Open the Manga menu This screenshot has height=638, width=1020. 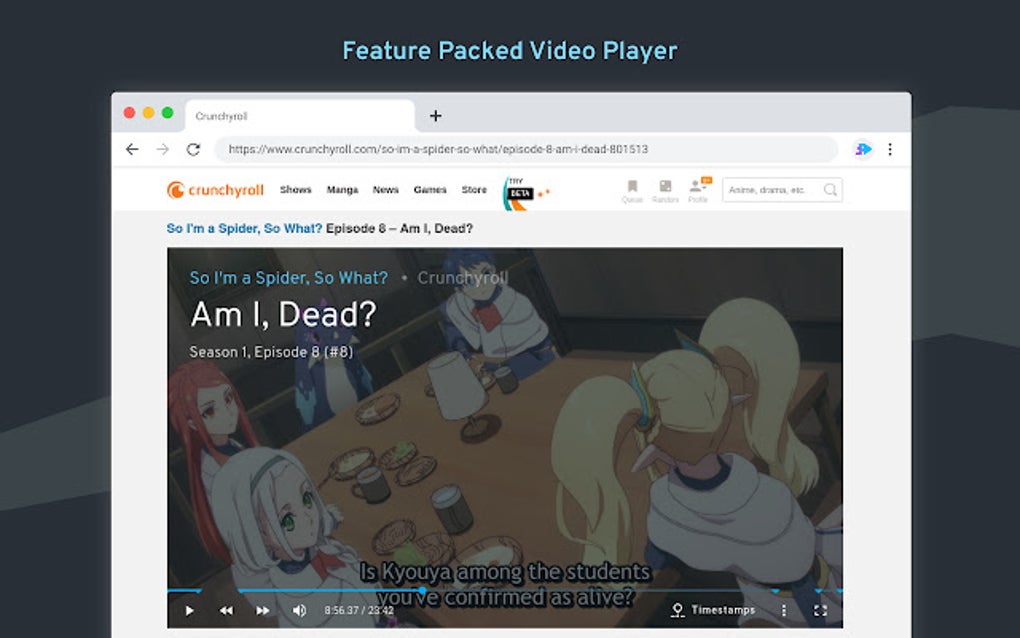342,190
